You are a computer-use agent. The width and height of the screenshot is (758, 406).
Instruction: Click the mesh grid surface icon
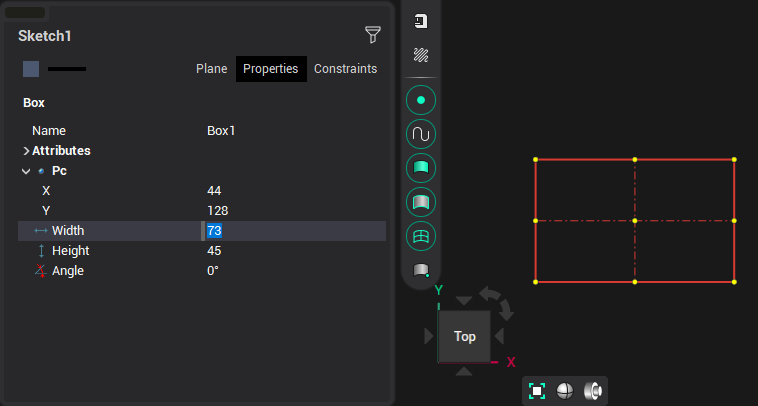point(421,236)
